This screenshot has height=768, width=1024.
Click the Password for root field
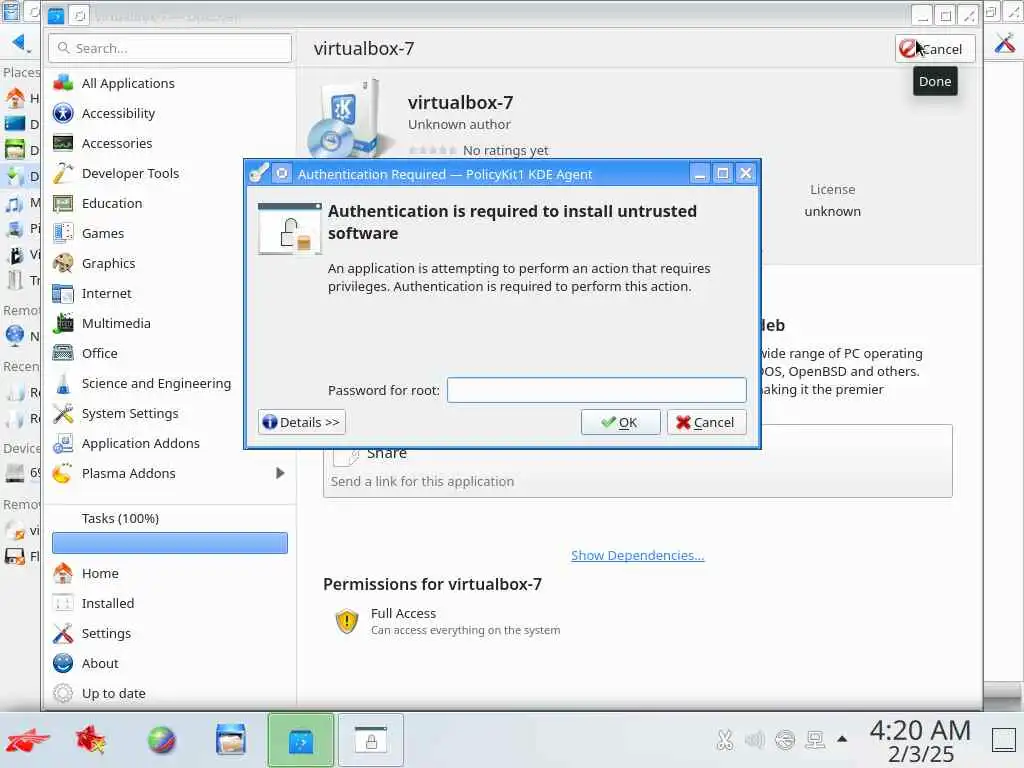[596, 390]
